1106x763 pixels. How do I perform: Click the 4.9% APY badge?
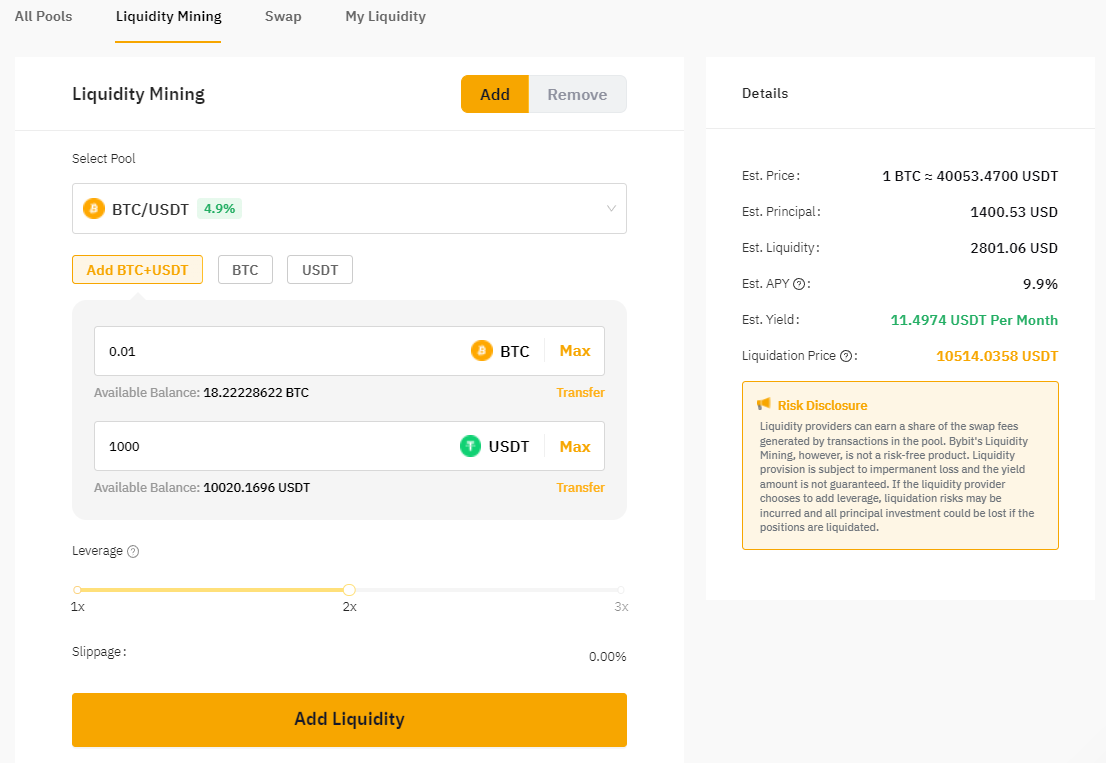coord(219,209)
